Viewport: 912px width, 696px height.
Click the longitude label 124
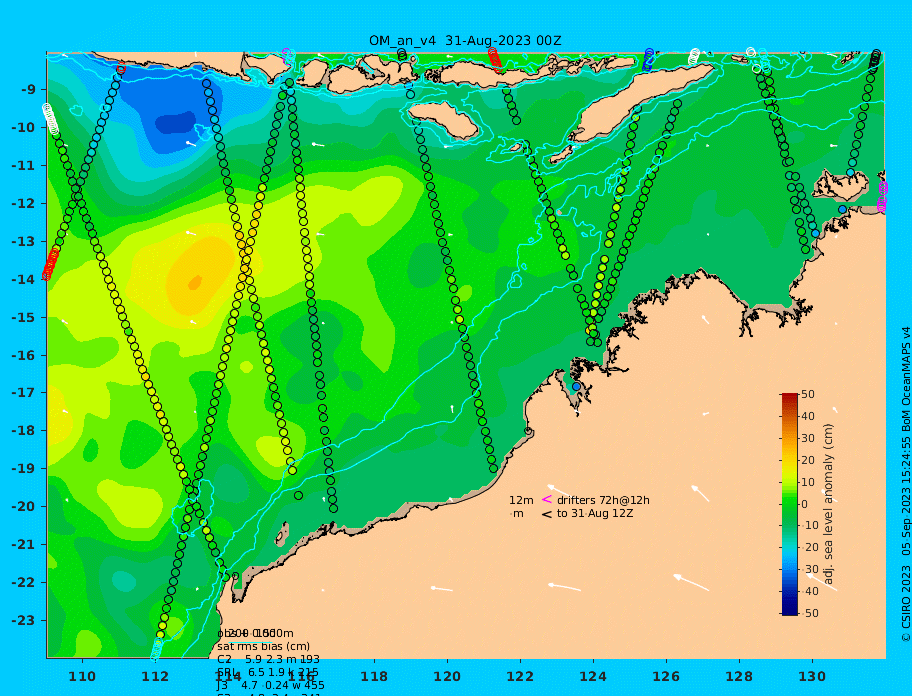[x=593, y=676]
